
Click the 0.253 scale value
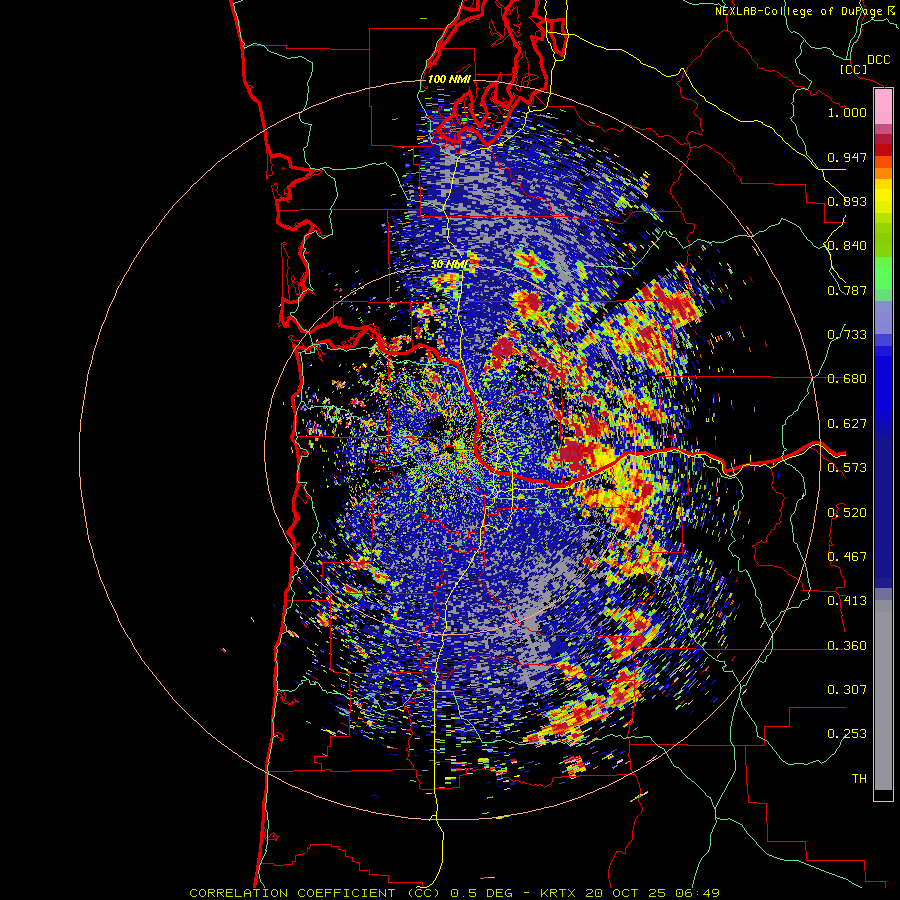pos(847,734)
